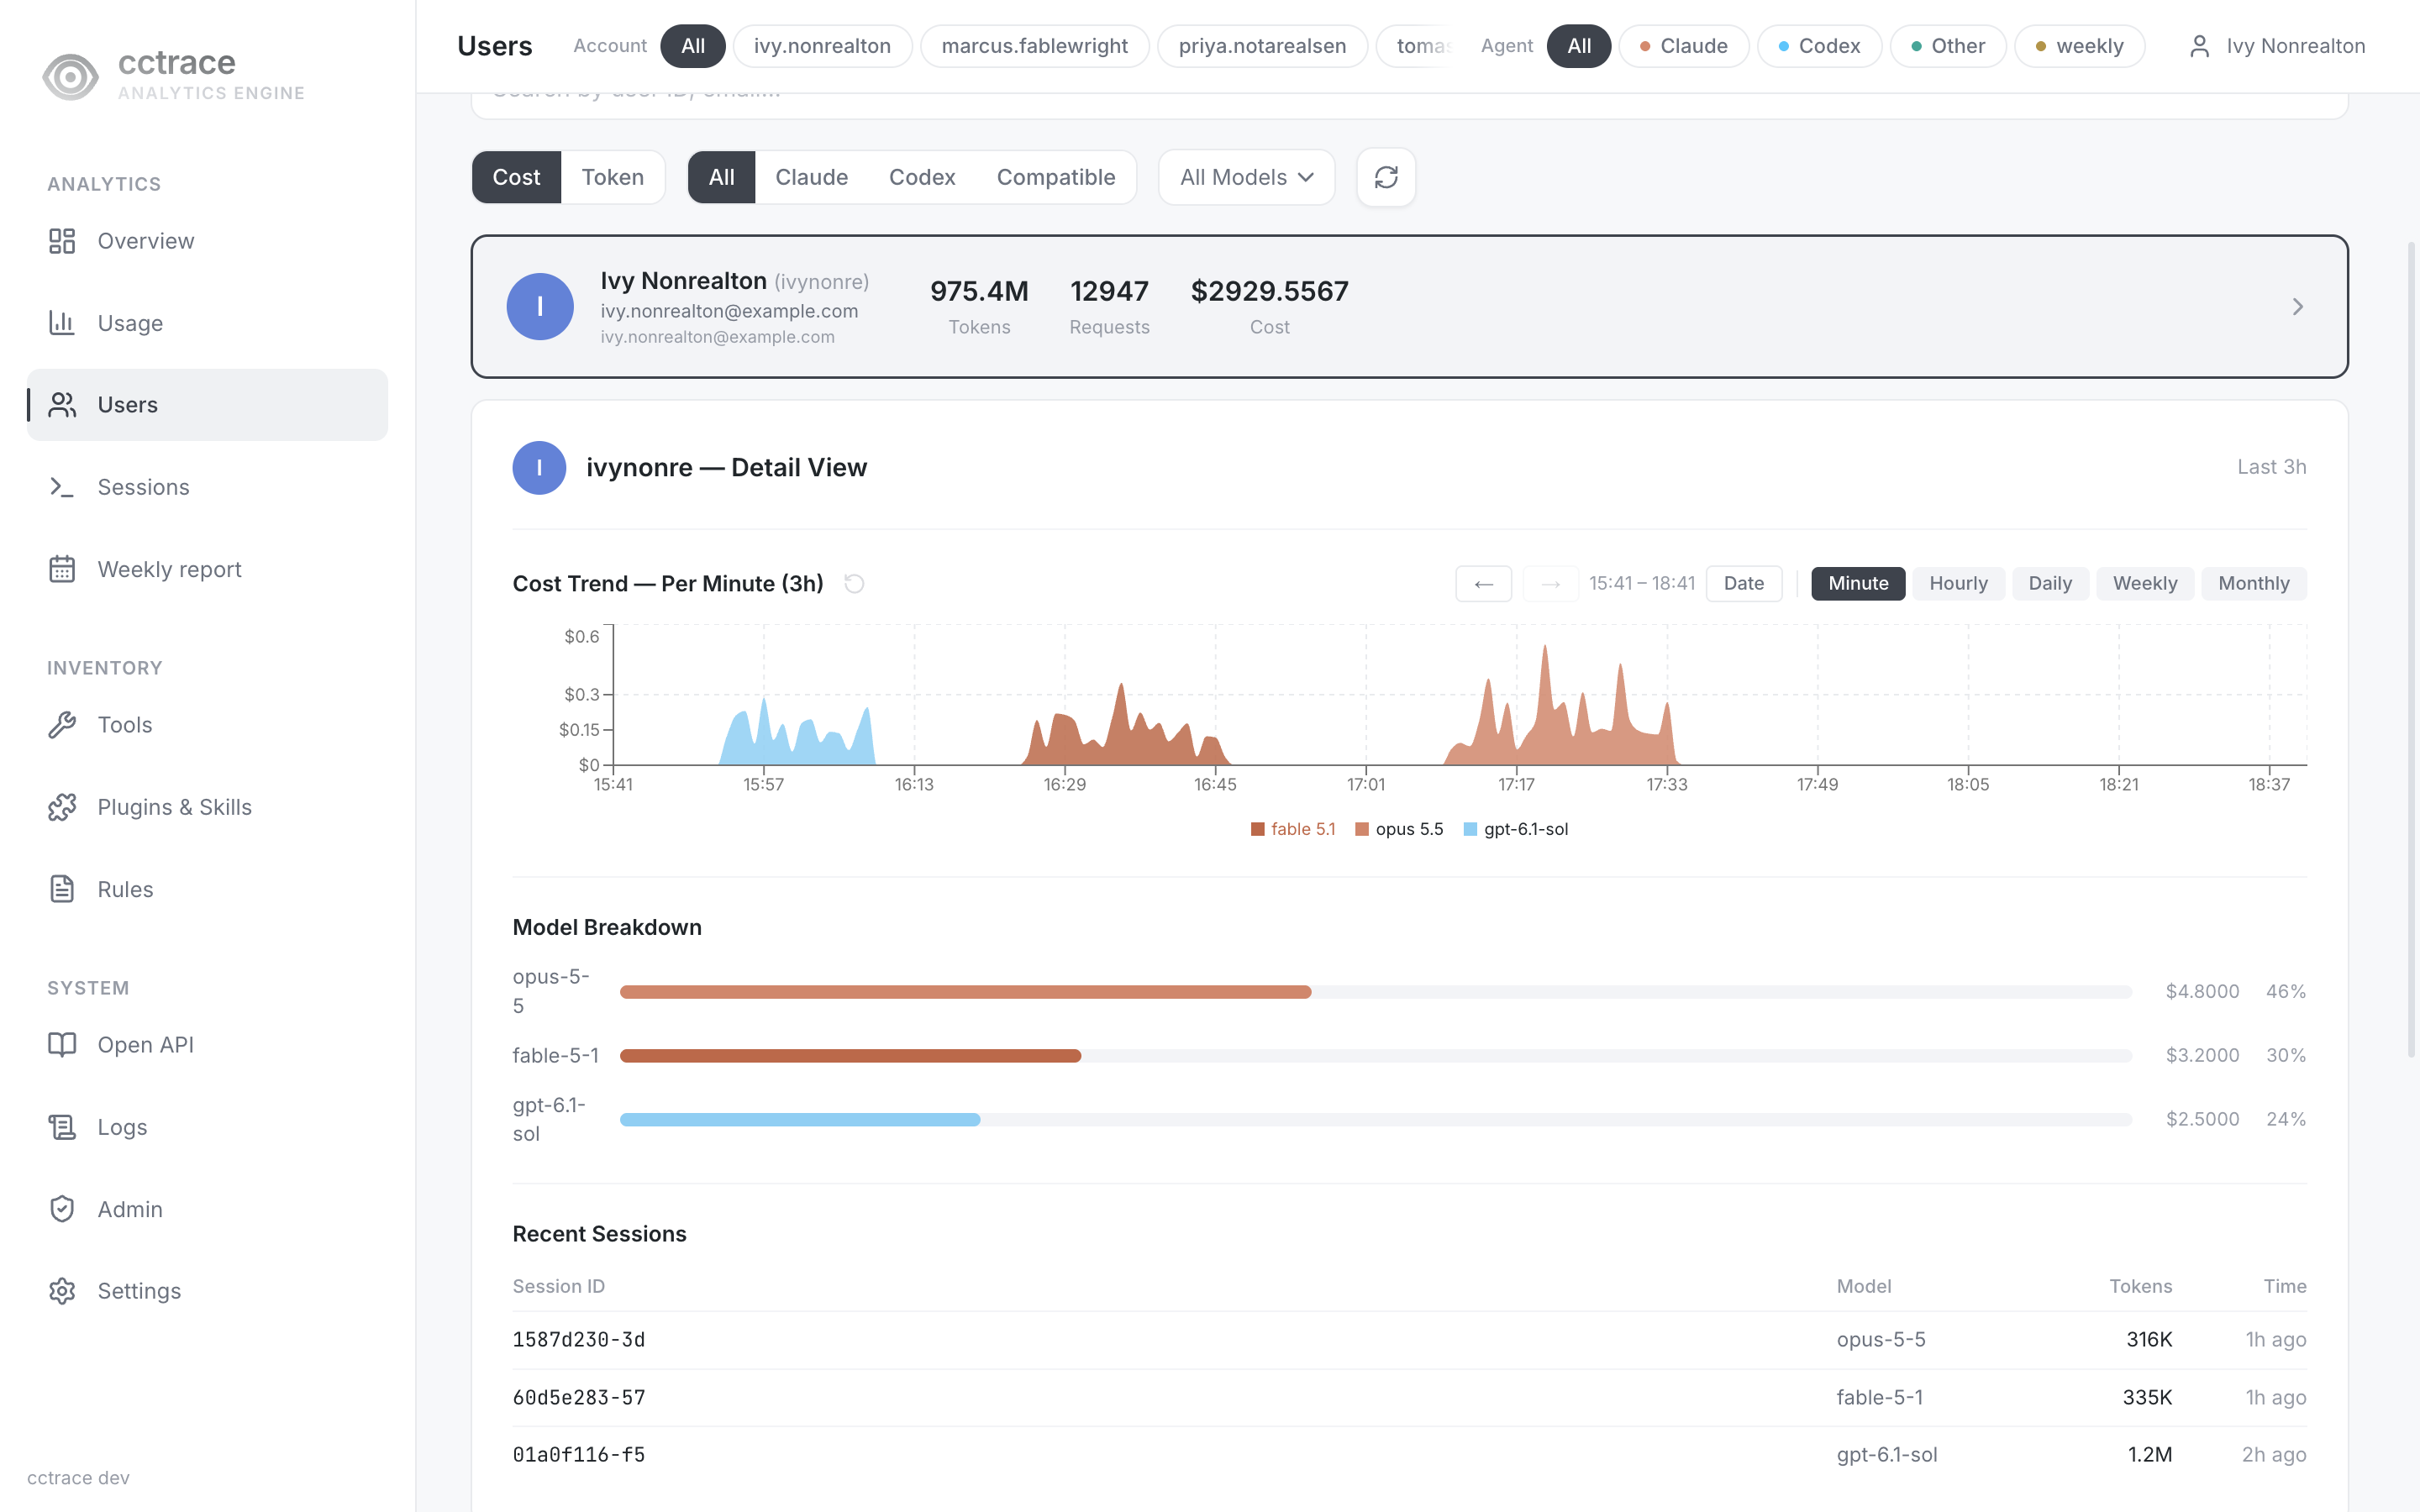This screenshot has width=2420, height=1512.
Task: Open Logs via its scroll icon
Action: click(62, 1127)
